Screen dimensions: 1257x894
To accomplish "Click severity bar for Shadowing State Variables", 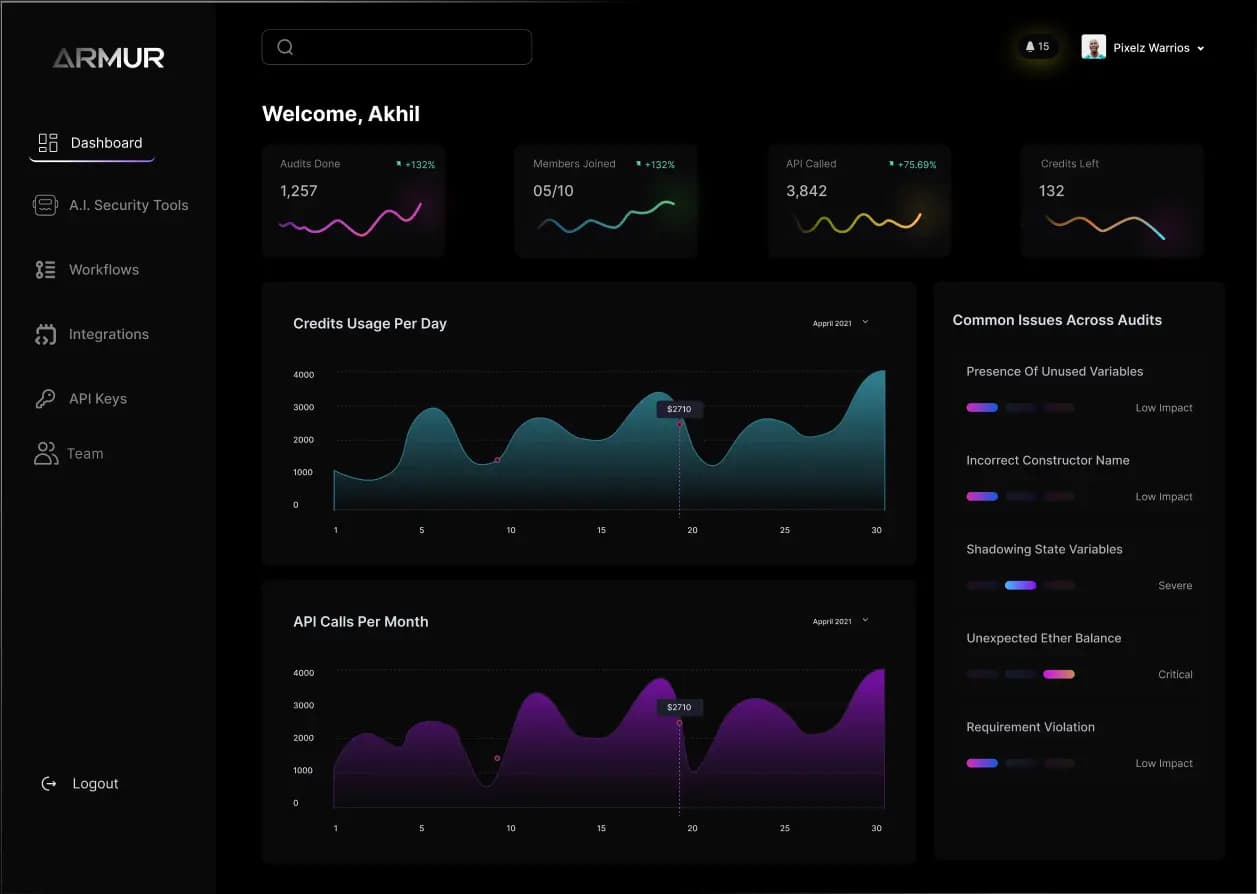I will 1020,585.
